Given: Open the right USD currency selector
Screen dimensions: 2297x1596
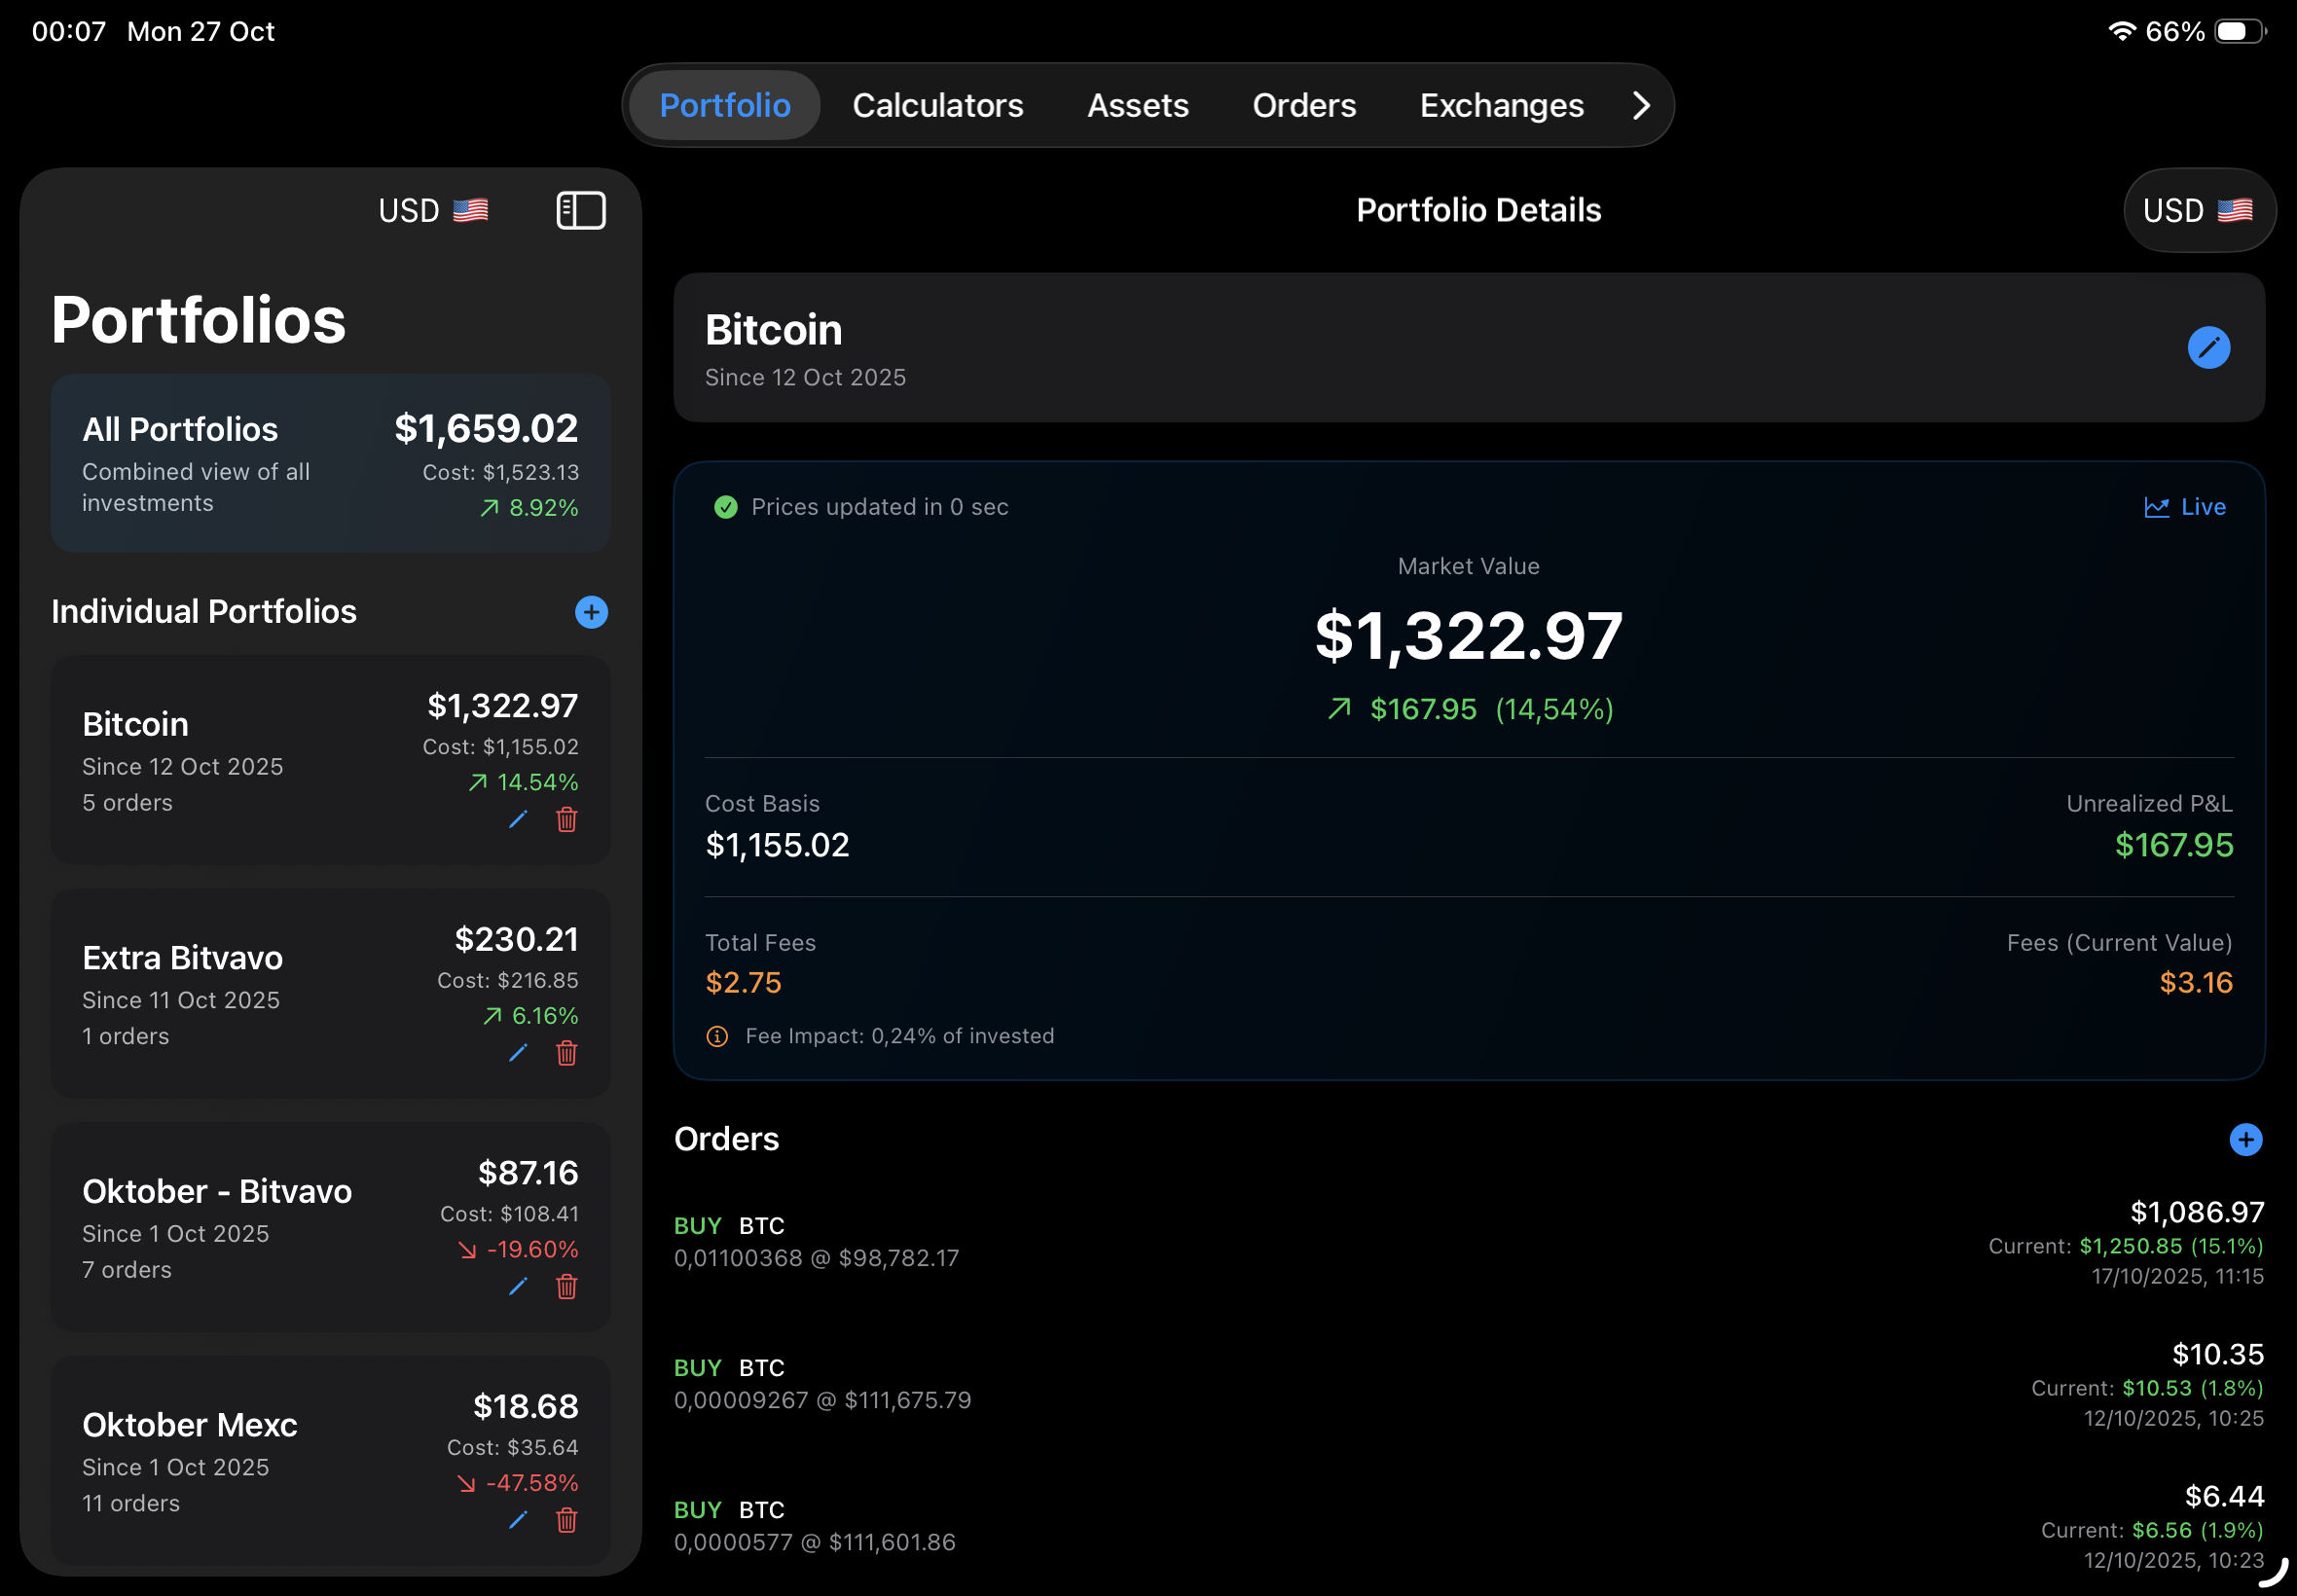Looking at the screenshot, I should (x=2199, y=210).
